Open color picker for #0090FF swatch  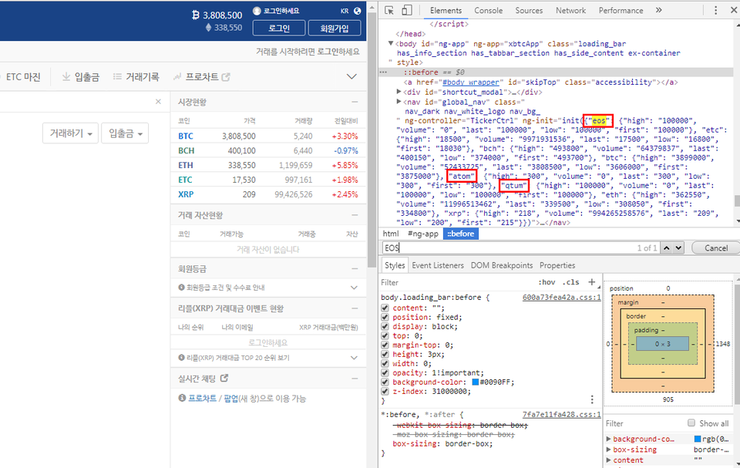click(x=475, y=382)
